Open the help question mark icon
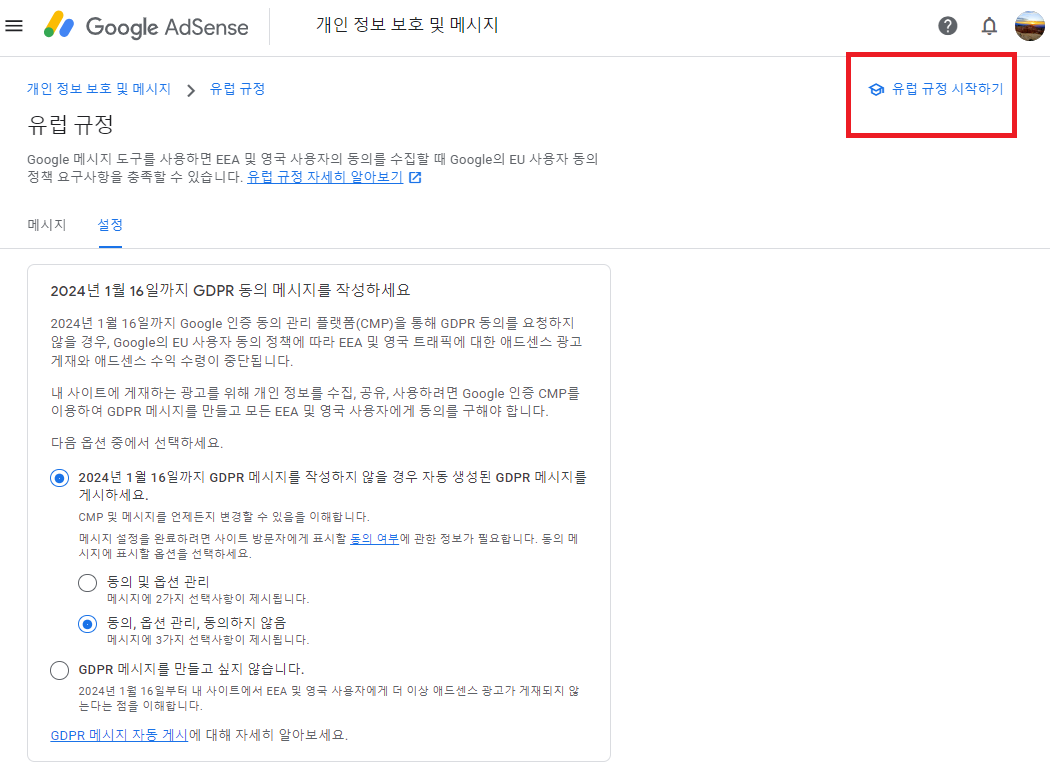The height and width of the screenshot is (768, 1050). tap(948, 26)
